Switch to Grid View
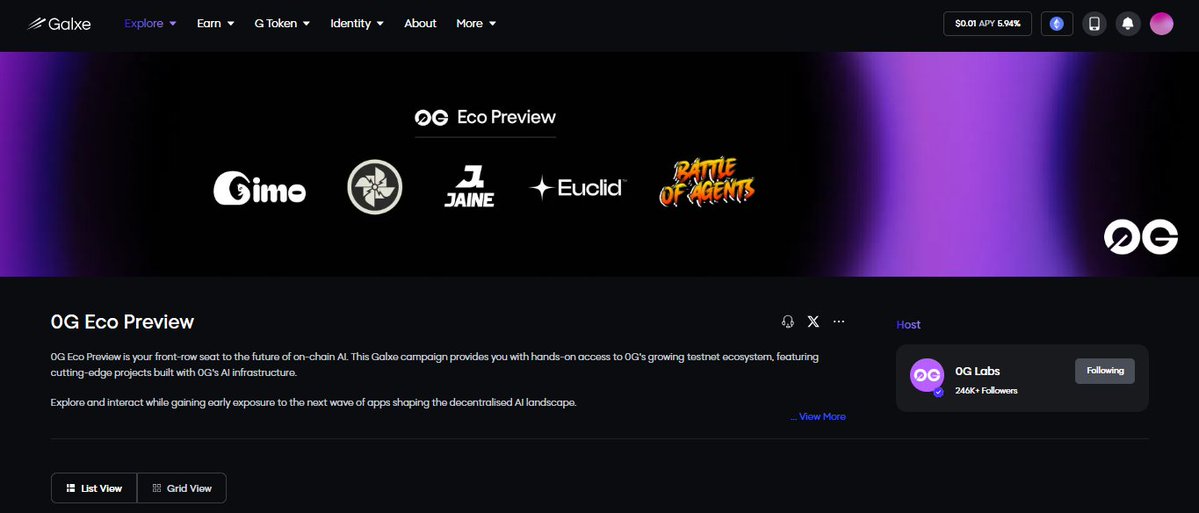This screenshot has width=1199, height=513. 182,488
